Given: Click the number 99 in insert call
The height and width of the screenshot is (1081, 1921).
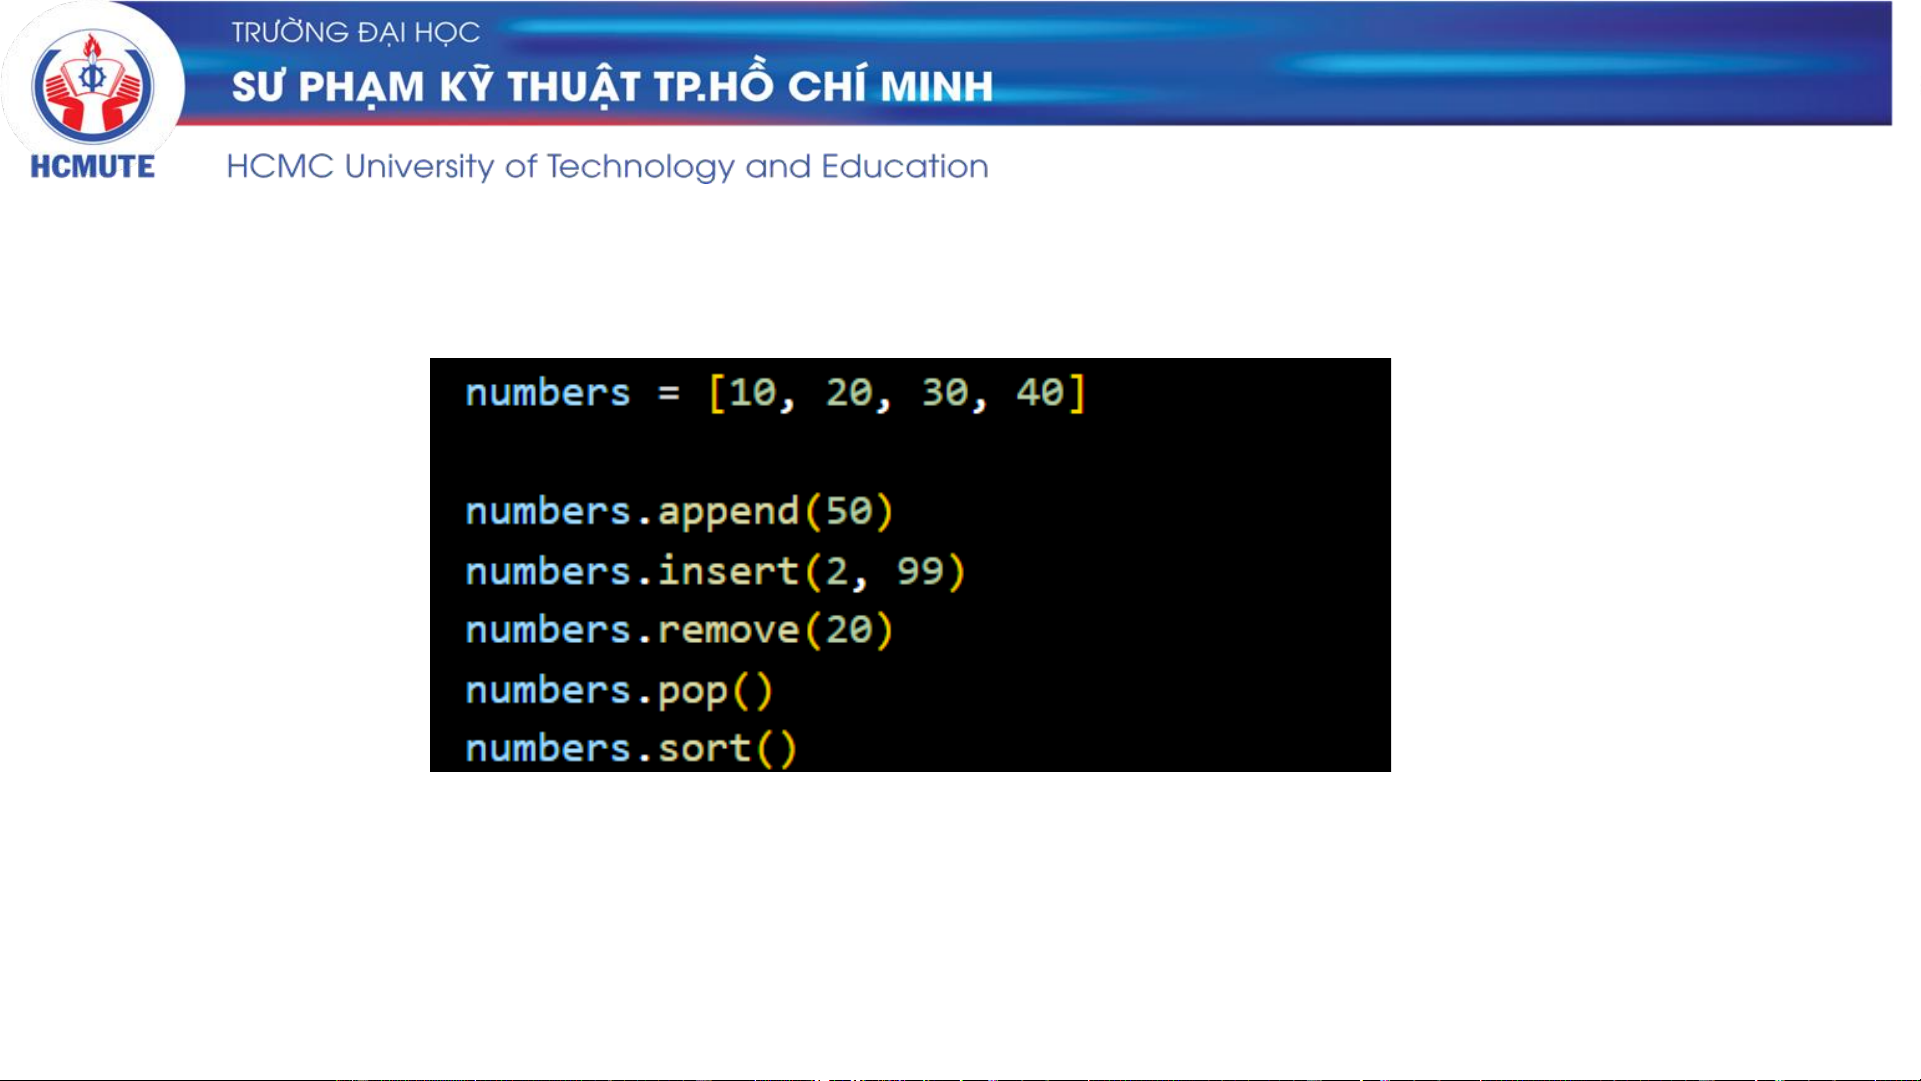Looking at the screenshot, I should pyautogui.click(x=919, y=571).
